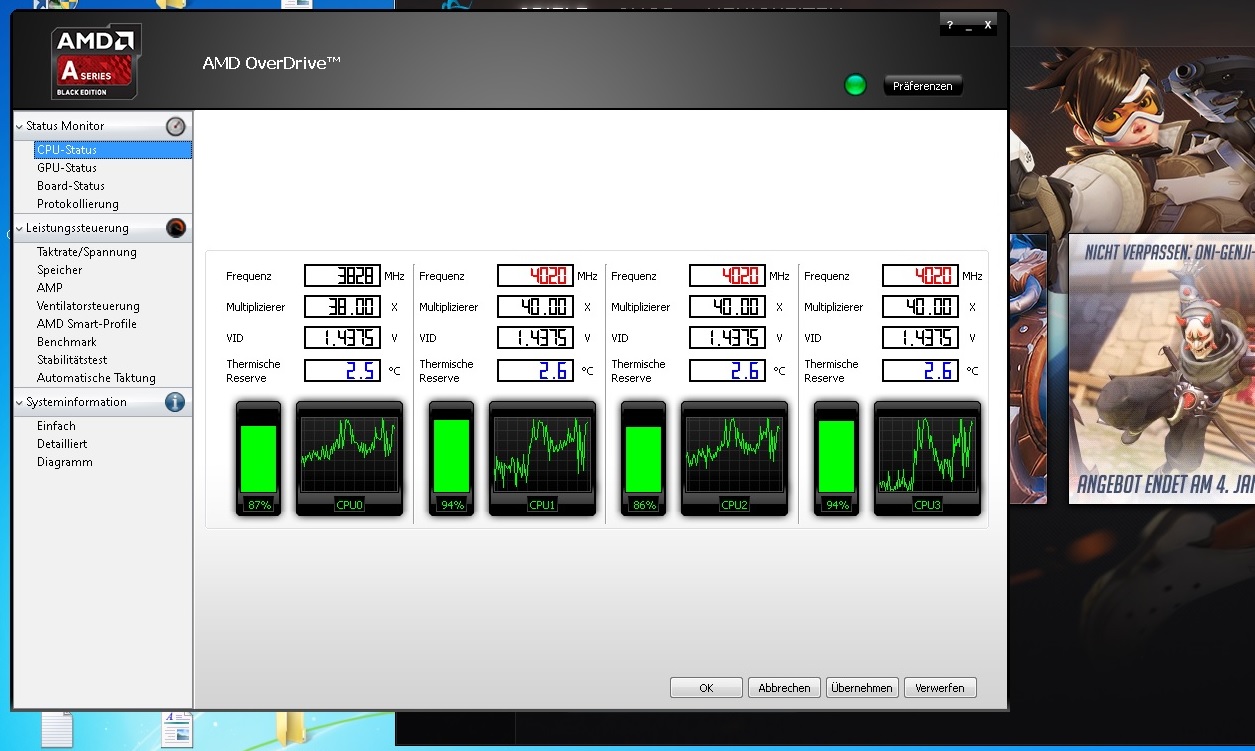Click CPU1 usage bar showing 94%

click(x=452, y=459)
